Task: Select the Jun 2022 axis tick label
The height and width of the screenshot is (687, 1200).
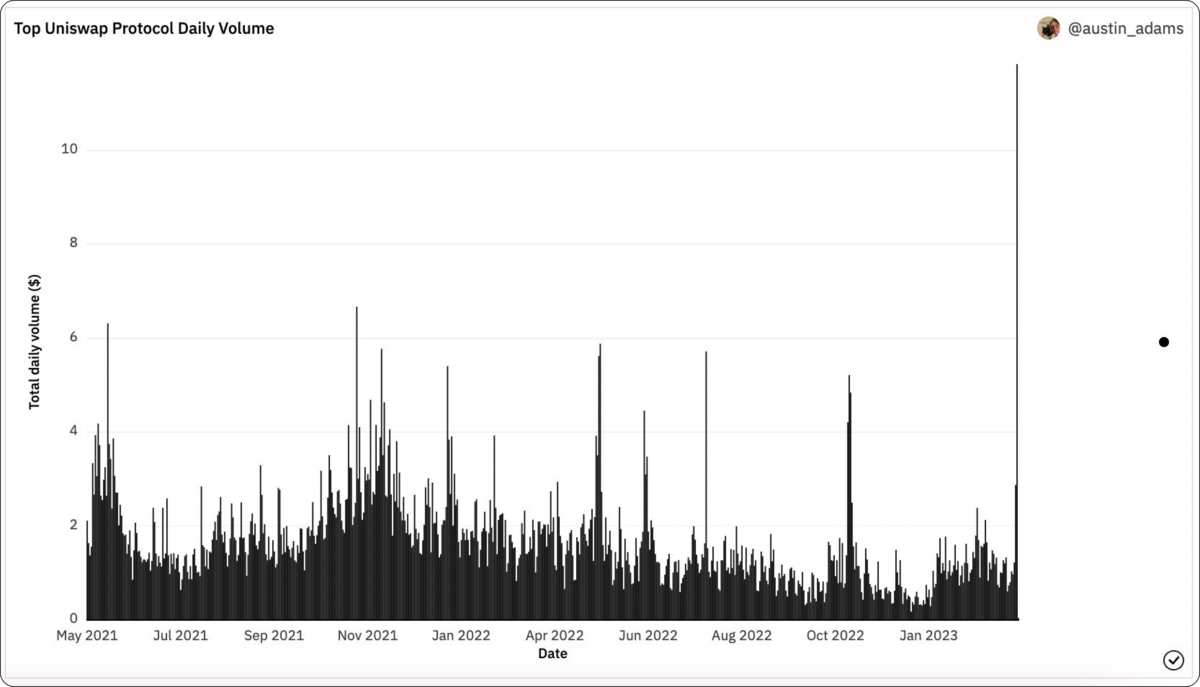Action: [x=648, y=636]
